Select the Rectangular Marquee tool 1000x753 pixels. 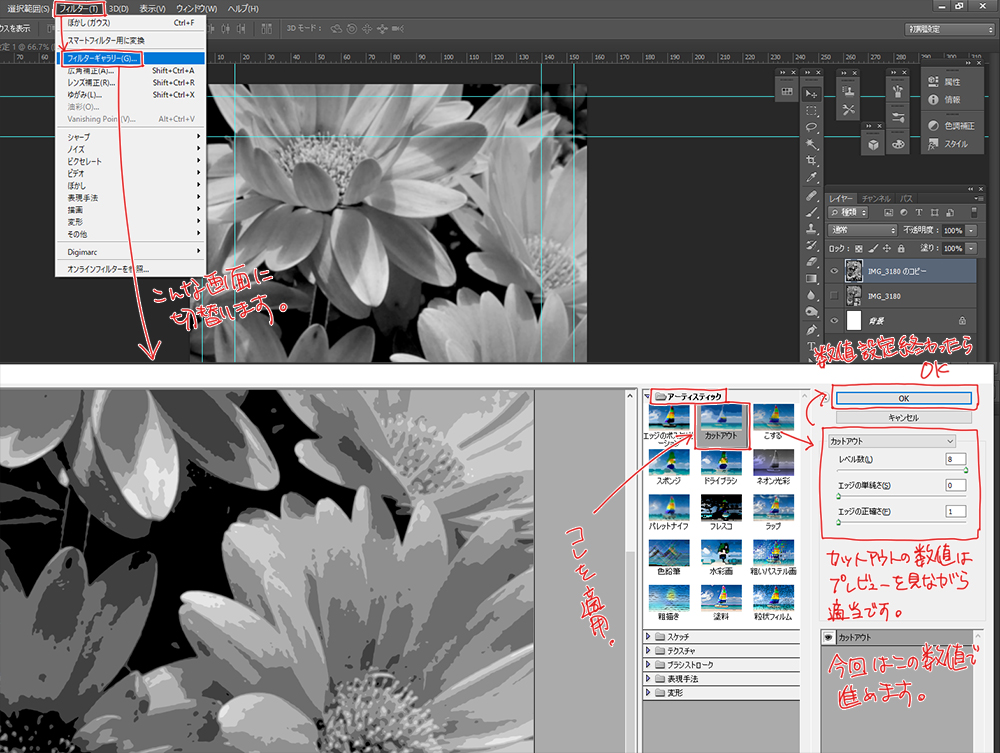811,110
